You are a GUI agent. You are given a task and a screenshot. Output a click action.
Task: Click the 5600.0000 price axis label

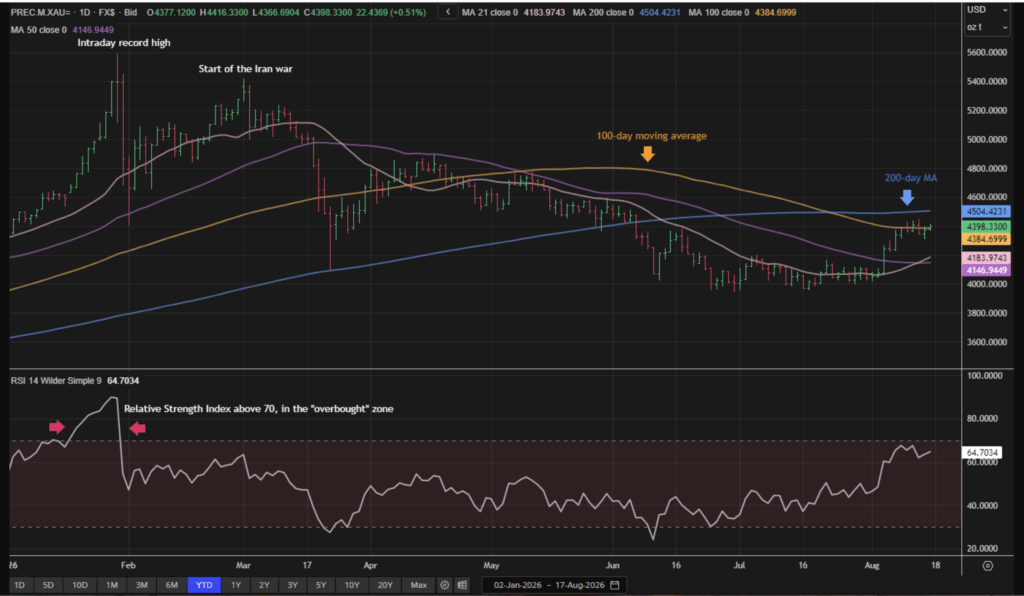(987, 52)
